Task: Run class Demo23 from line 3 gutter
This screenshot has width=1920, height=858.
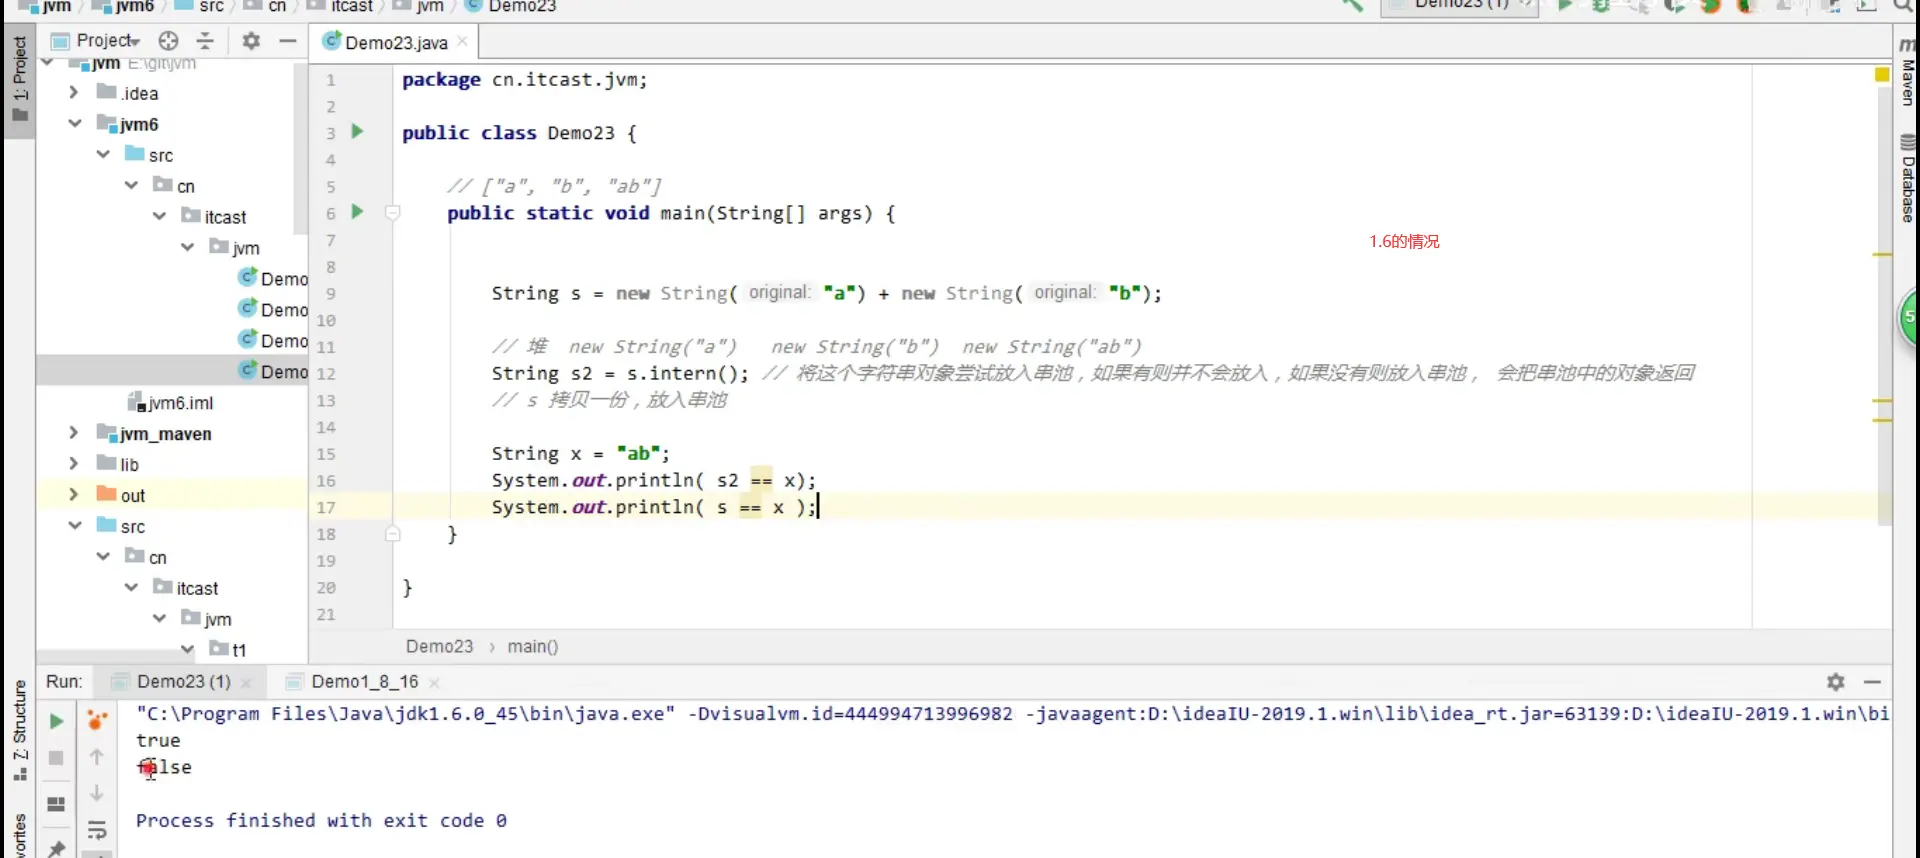Action: pos(357,131)
